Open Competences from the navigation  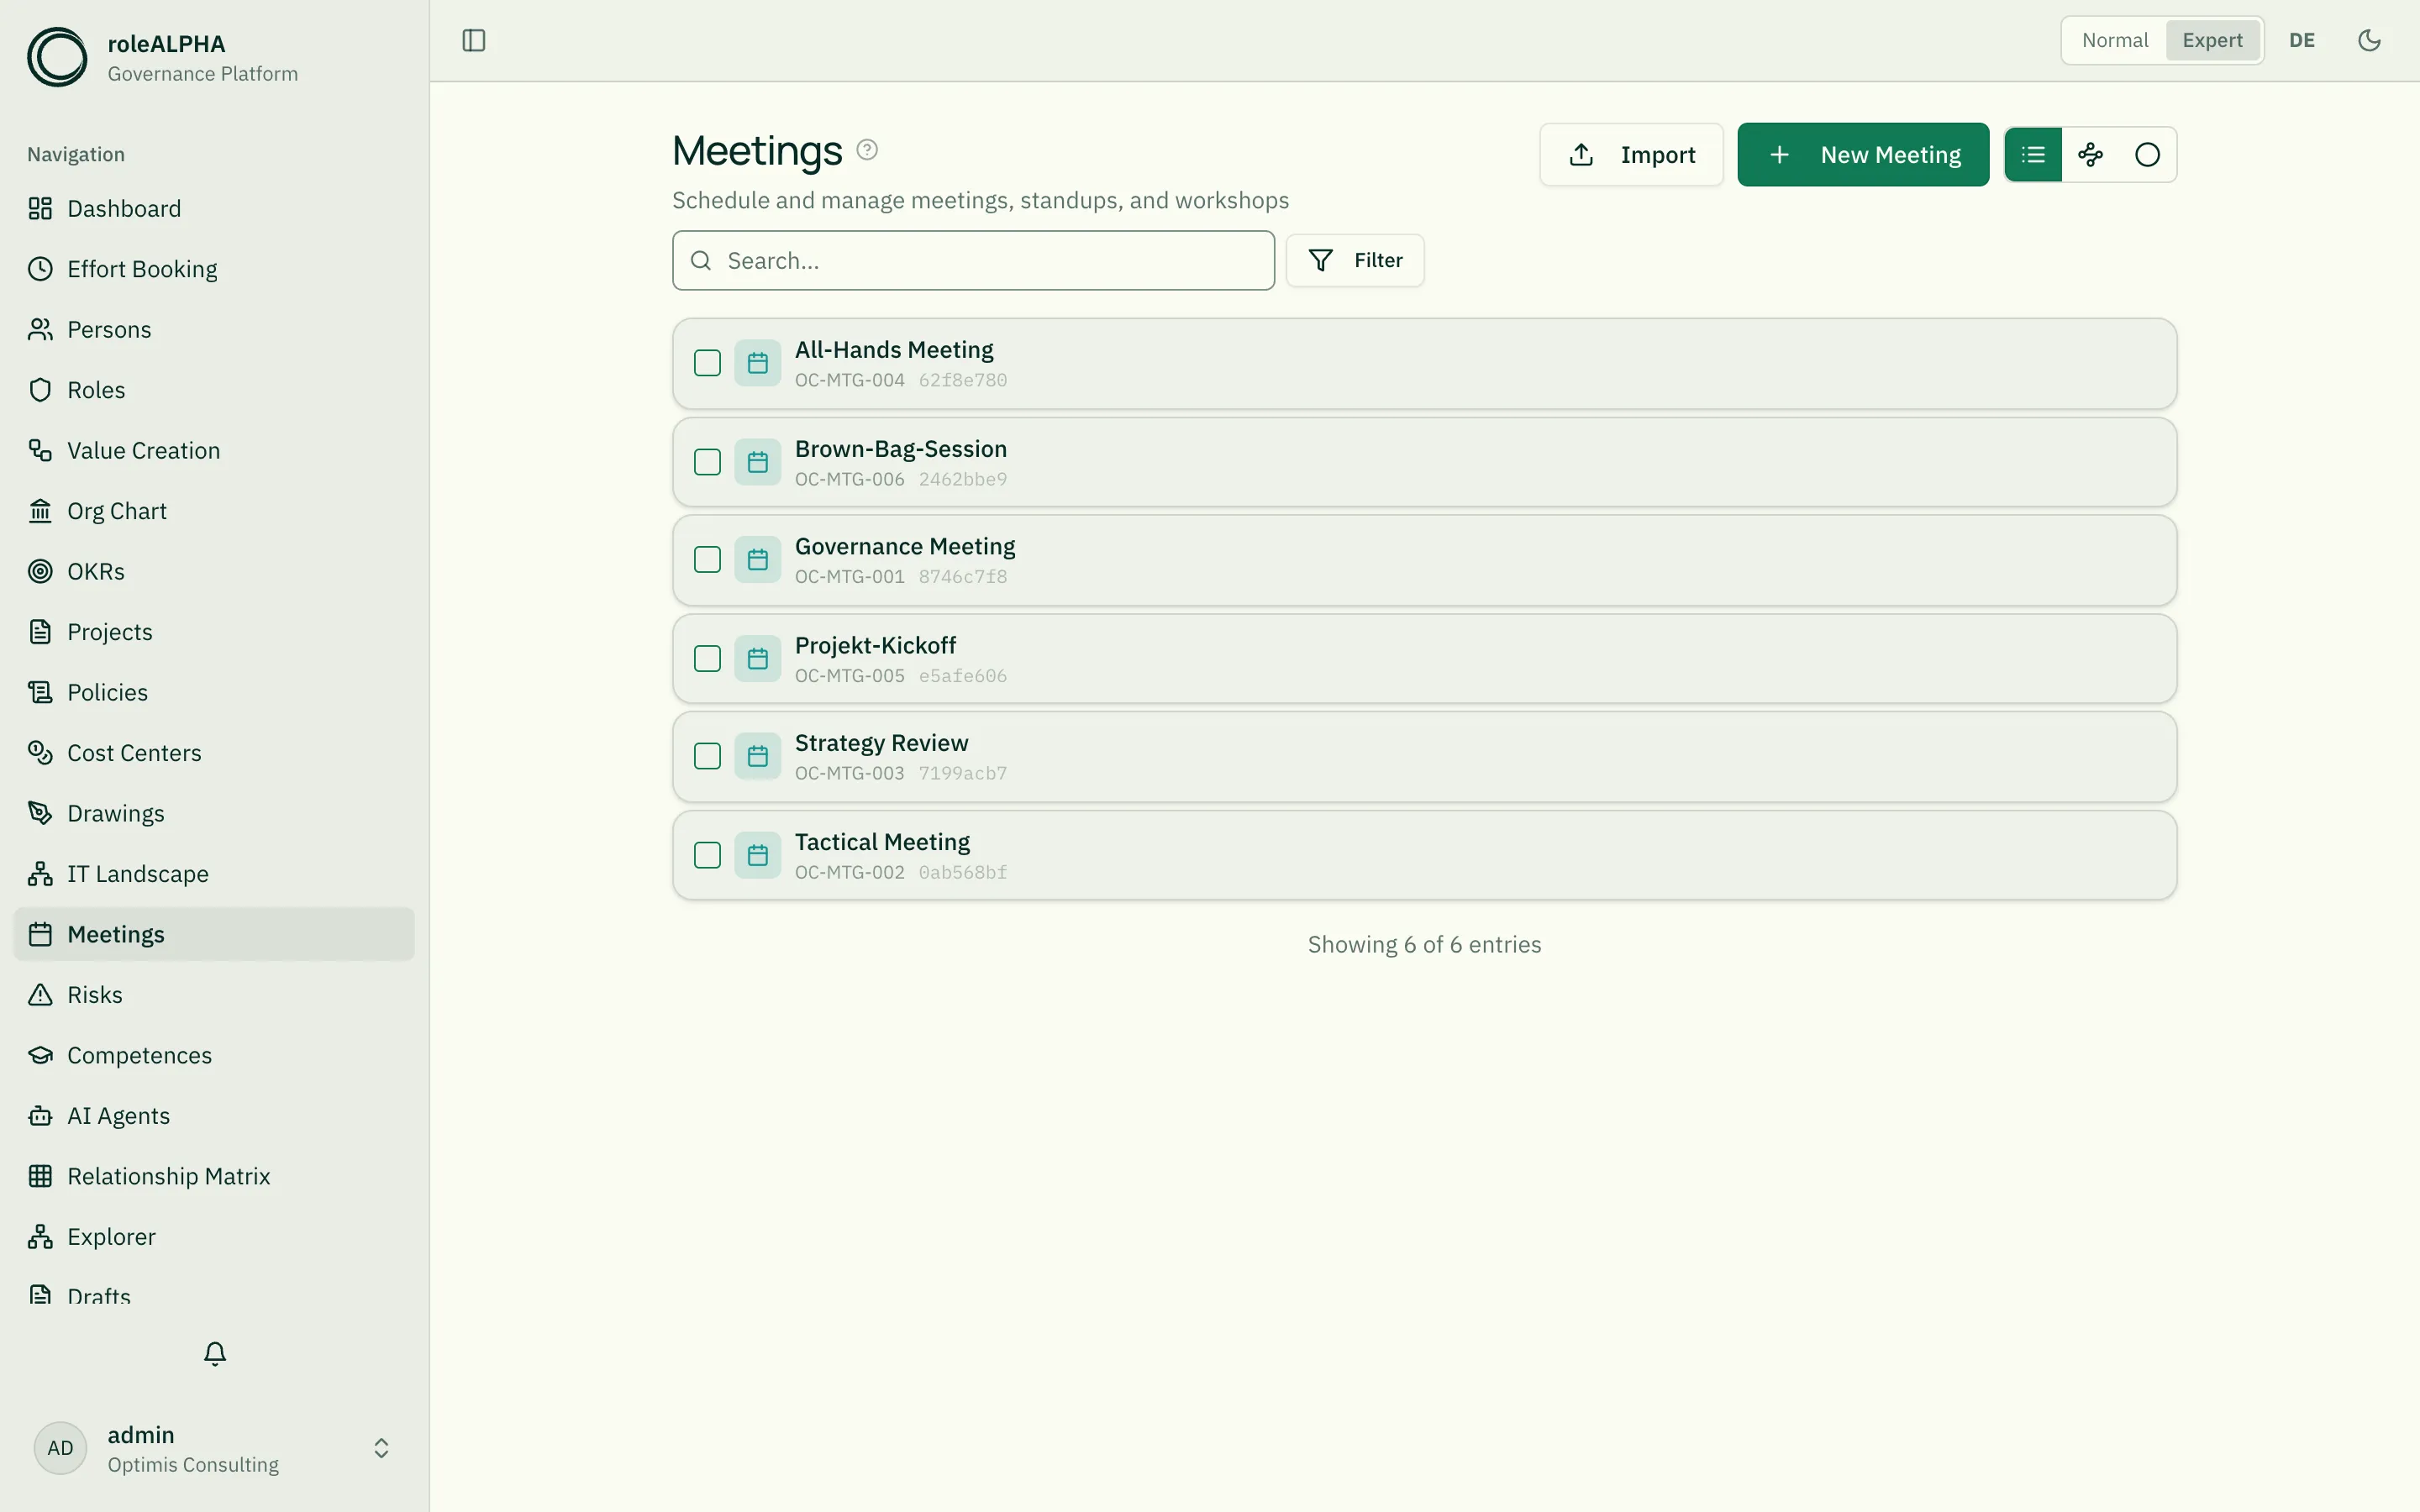pyautogui.click(x=214, y=1055)
